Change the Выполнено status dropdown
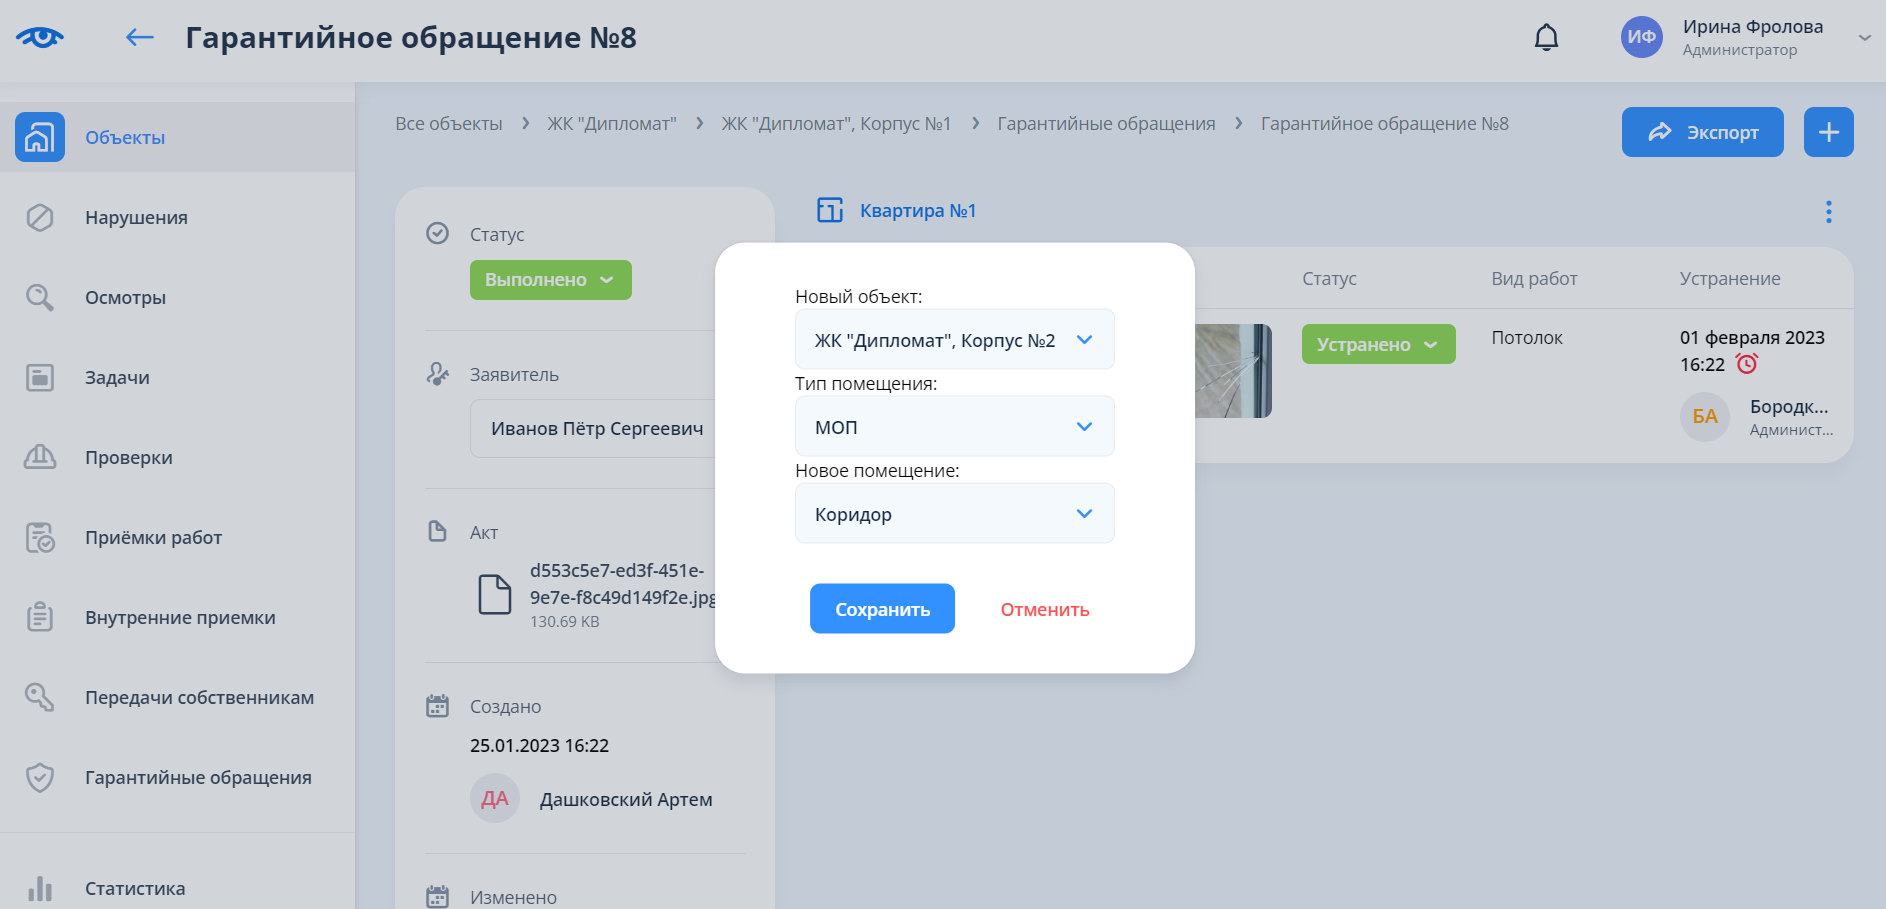1886x909 pixels. (550, 280)
